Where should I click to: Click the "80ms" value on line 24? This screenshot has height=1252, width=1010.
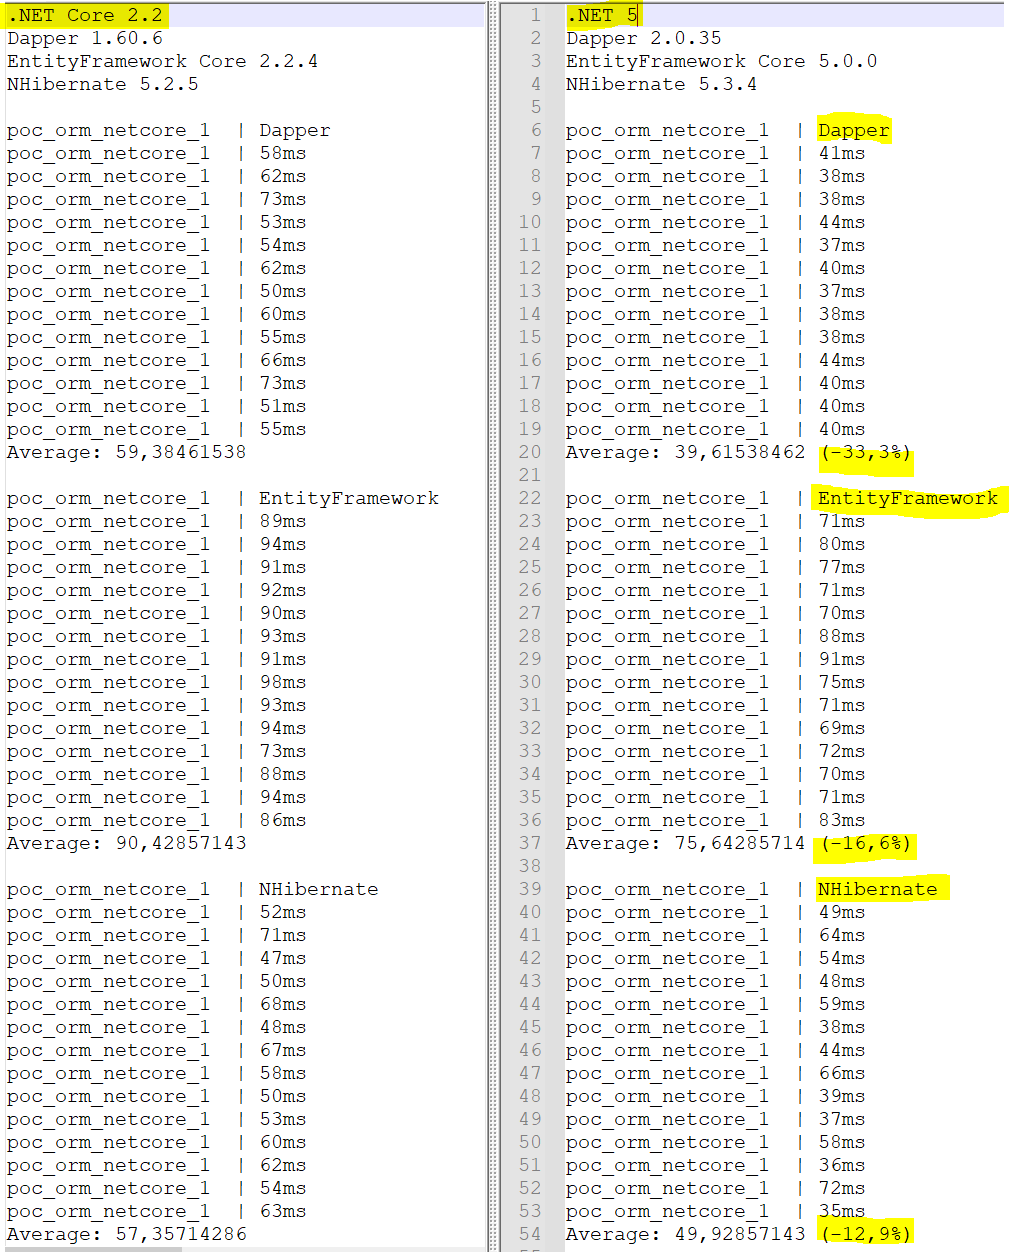(842, 544)
